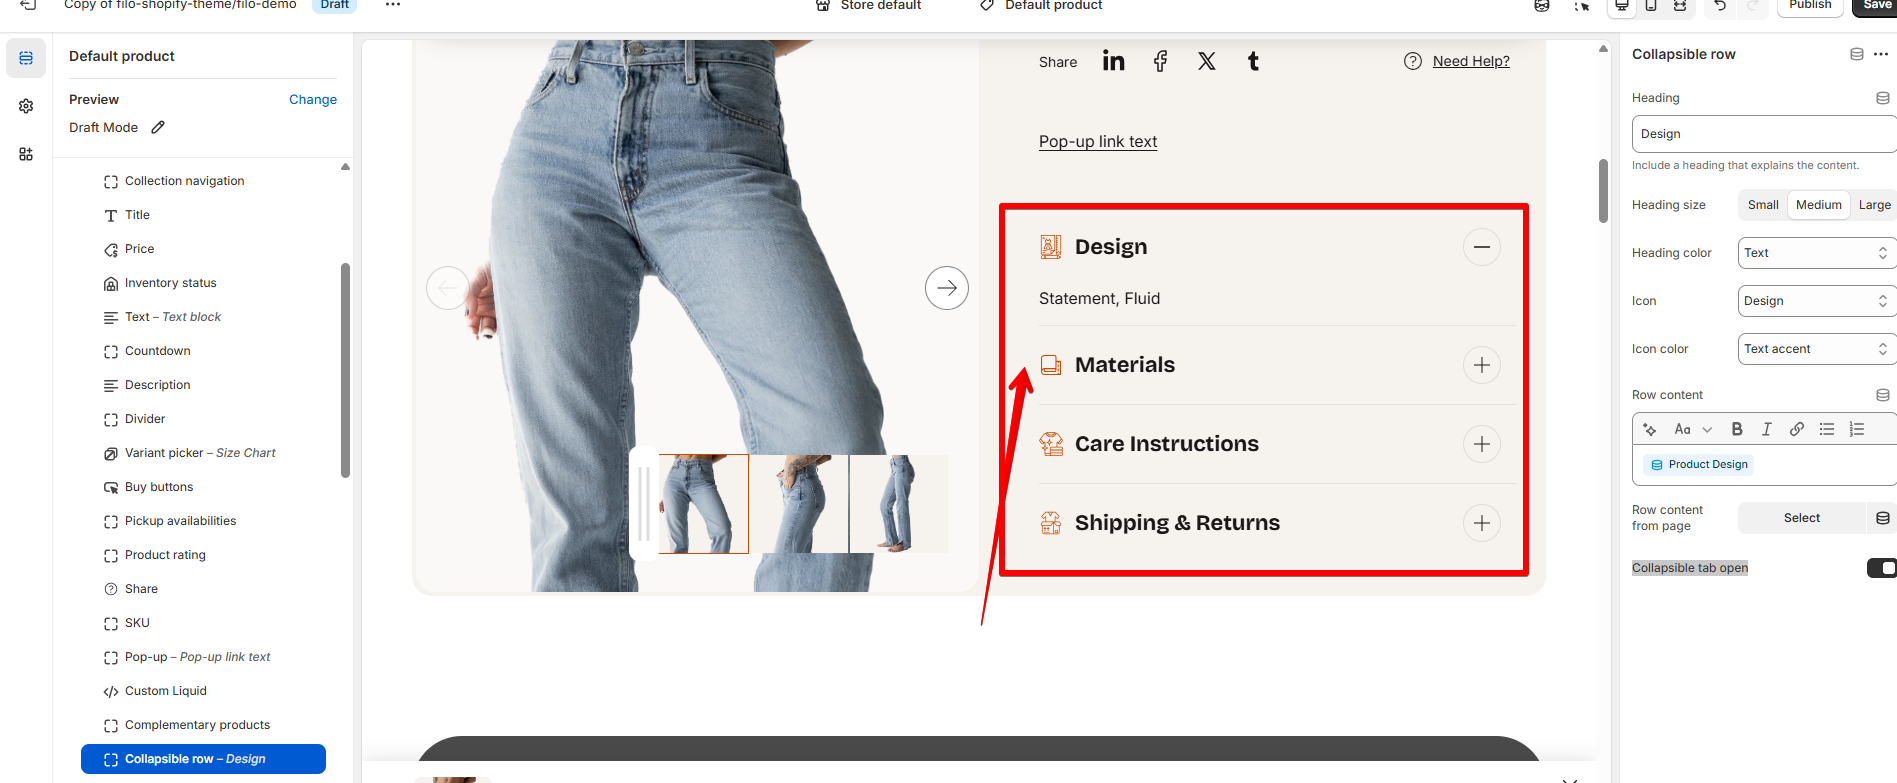Screen dimensions: 1897x783
Task: Collapse the Design accordion row
Action: click(1482, 247)
